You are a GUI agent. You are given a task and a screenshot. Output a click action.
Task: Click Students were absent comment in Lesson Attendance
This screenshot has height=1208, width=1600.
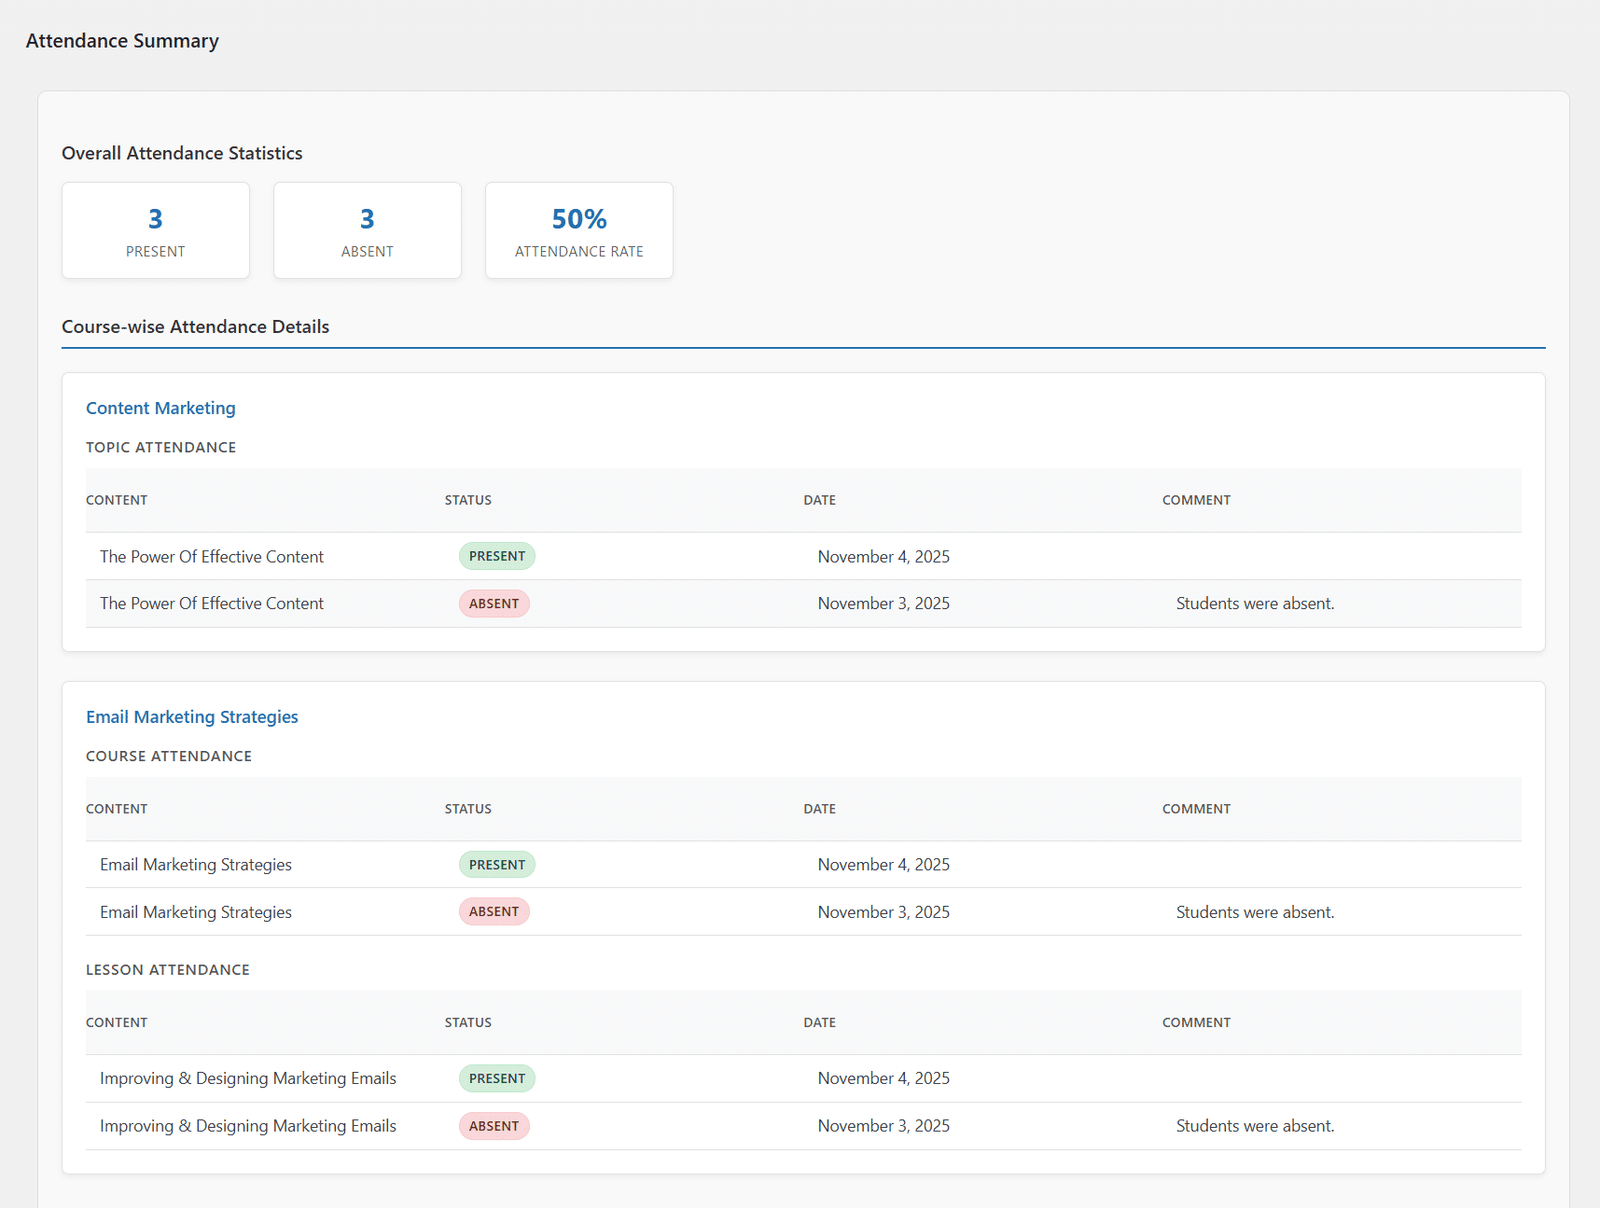[1255, 1126]
